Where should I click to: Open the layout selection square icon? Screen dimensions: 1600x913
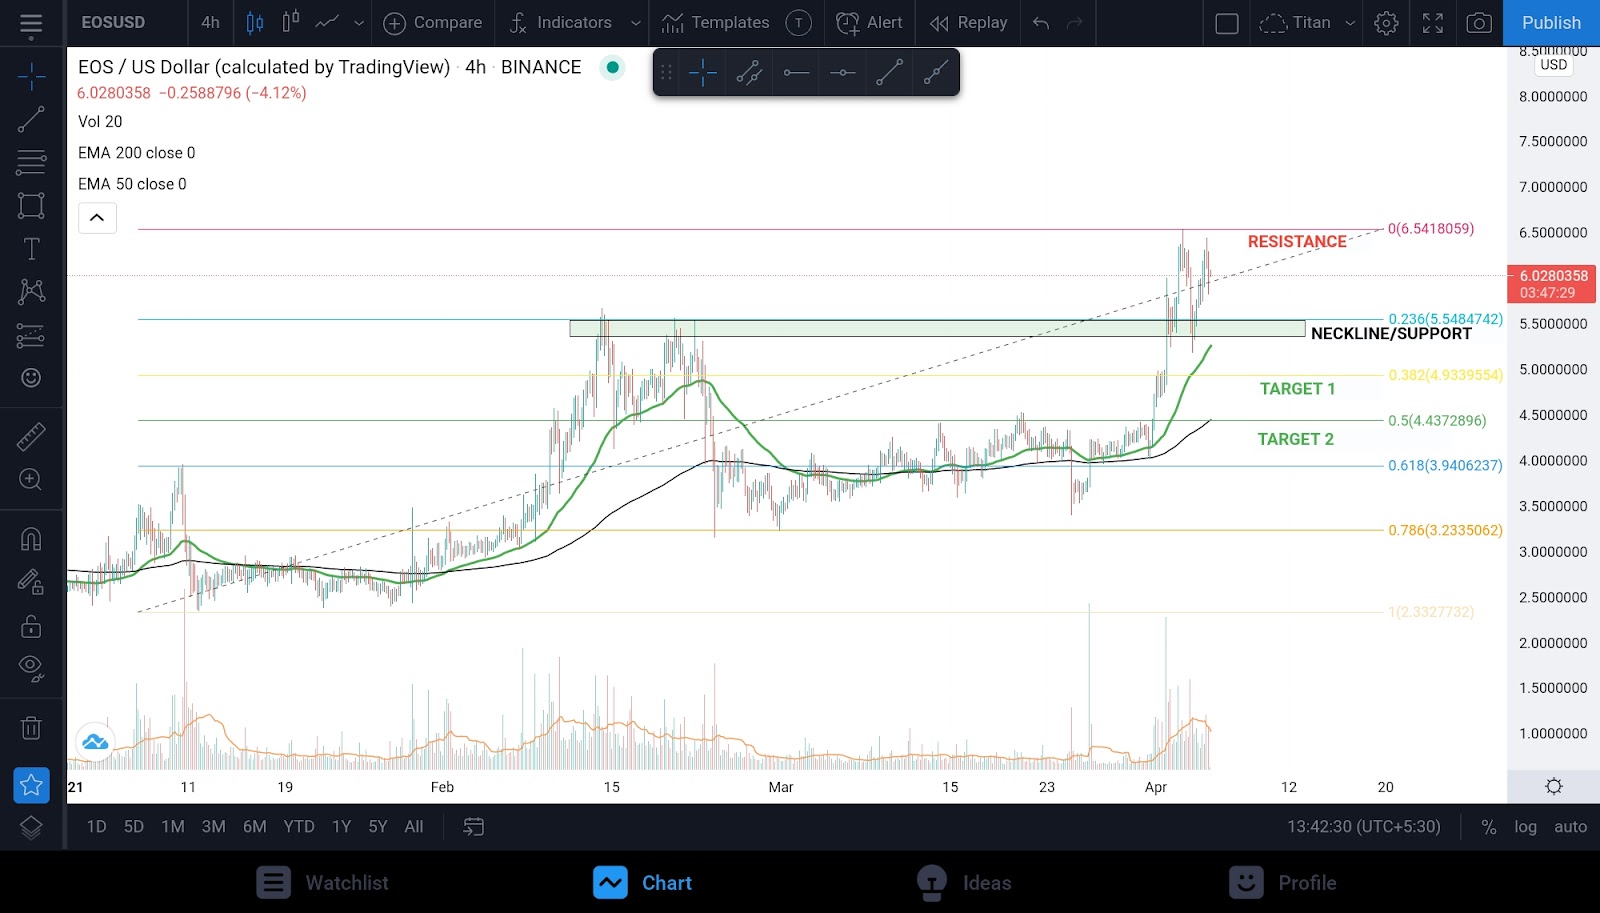point(1227,23)
